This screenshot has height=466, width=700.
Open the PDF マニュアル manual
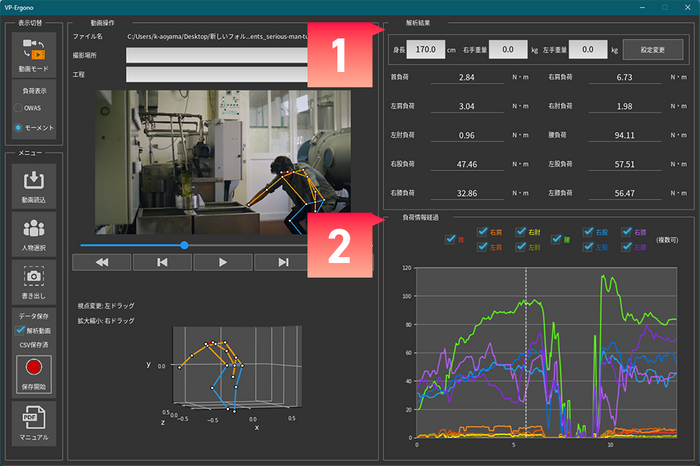(x=34, y=420)
